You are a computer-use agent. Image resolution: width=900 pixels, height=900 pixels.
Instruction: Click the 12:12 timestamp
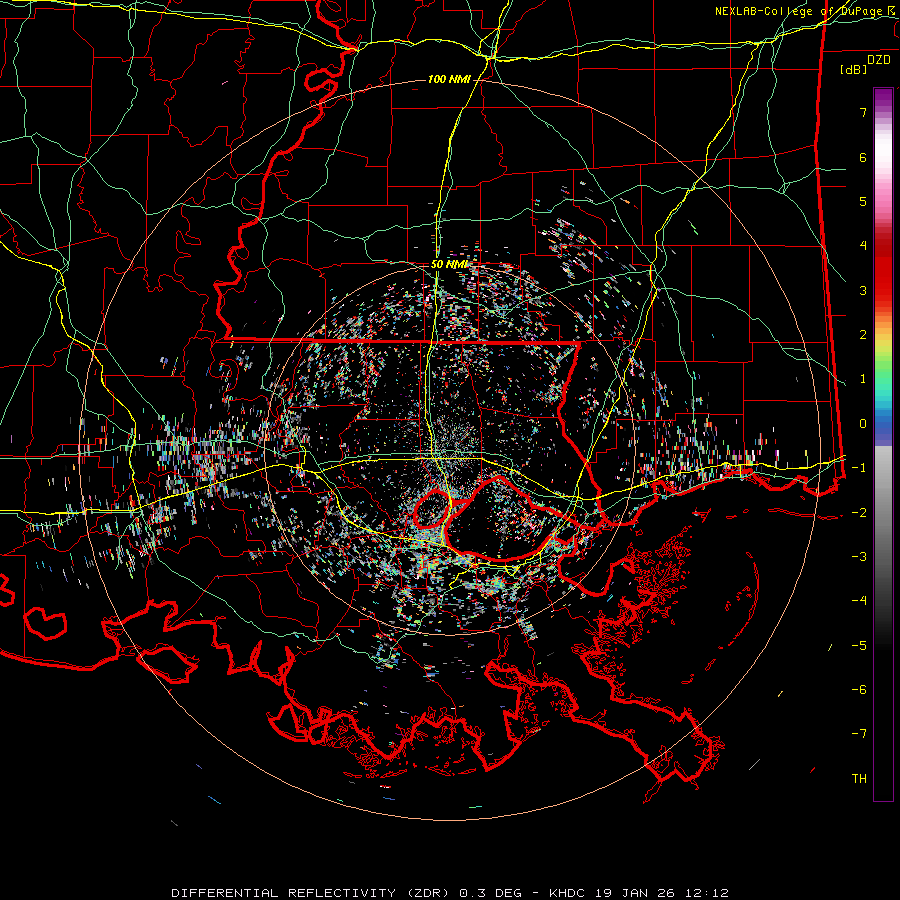click(x=705, y=893)
